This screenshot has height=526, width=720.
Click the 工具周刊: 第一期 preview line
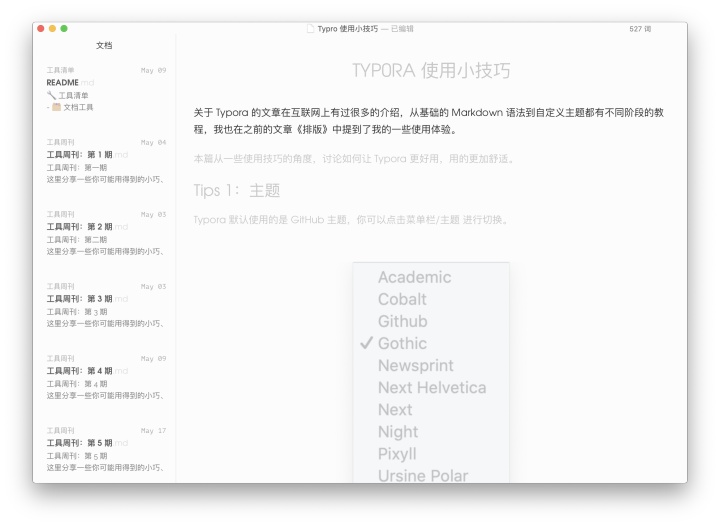77,168
